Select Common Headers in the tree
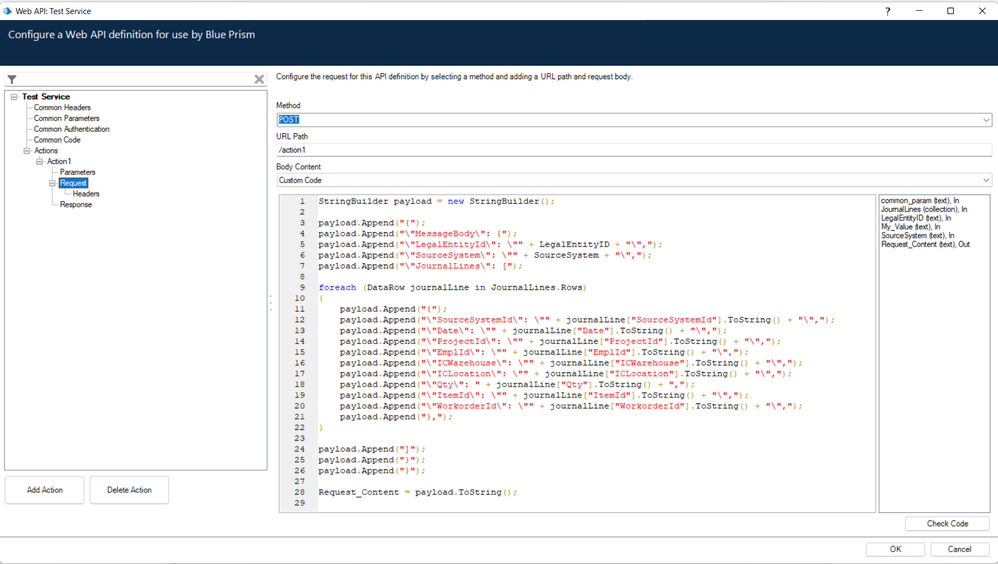Image resolution: width=998 pixels, height=564 pixels. click(62, 108)
